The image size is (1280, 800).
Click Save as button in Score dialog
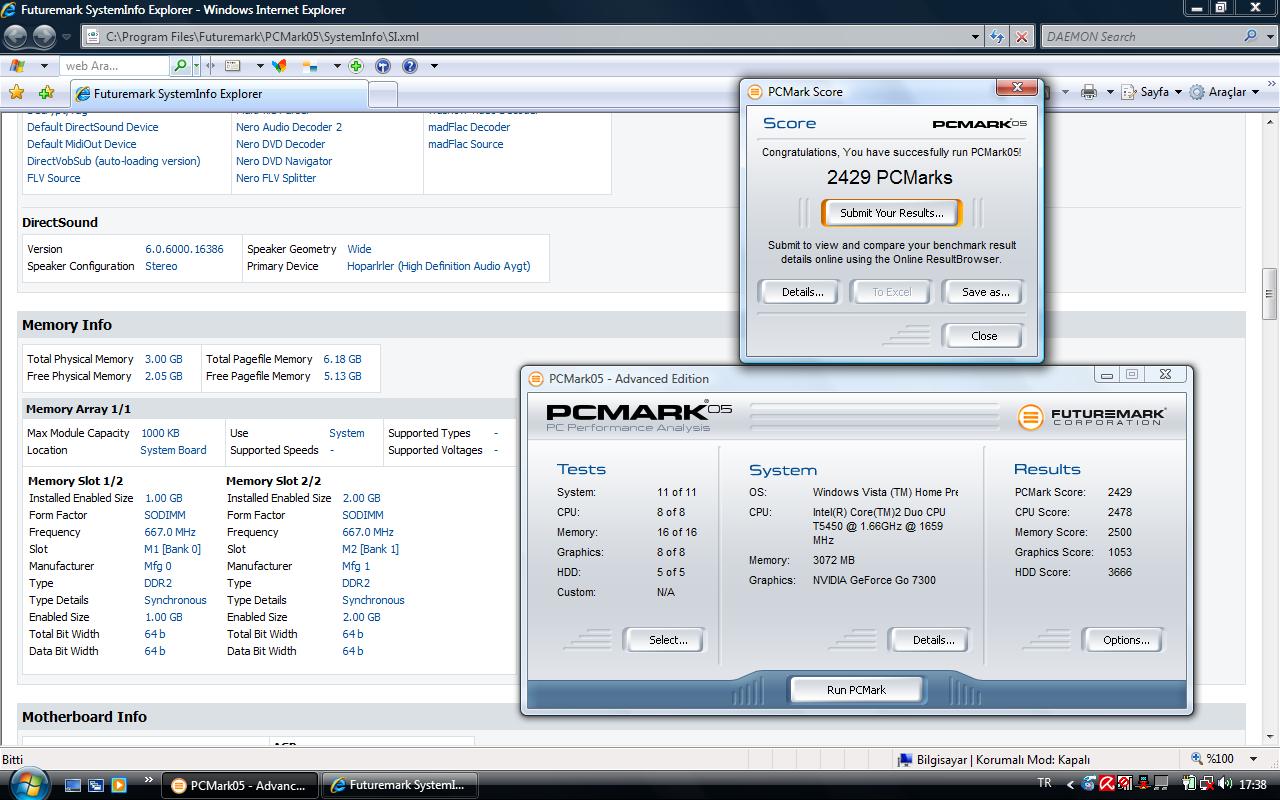(x=985, y=292)
